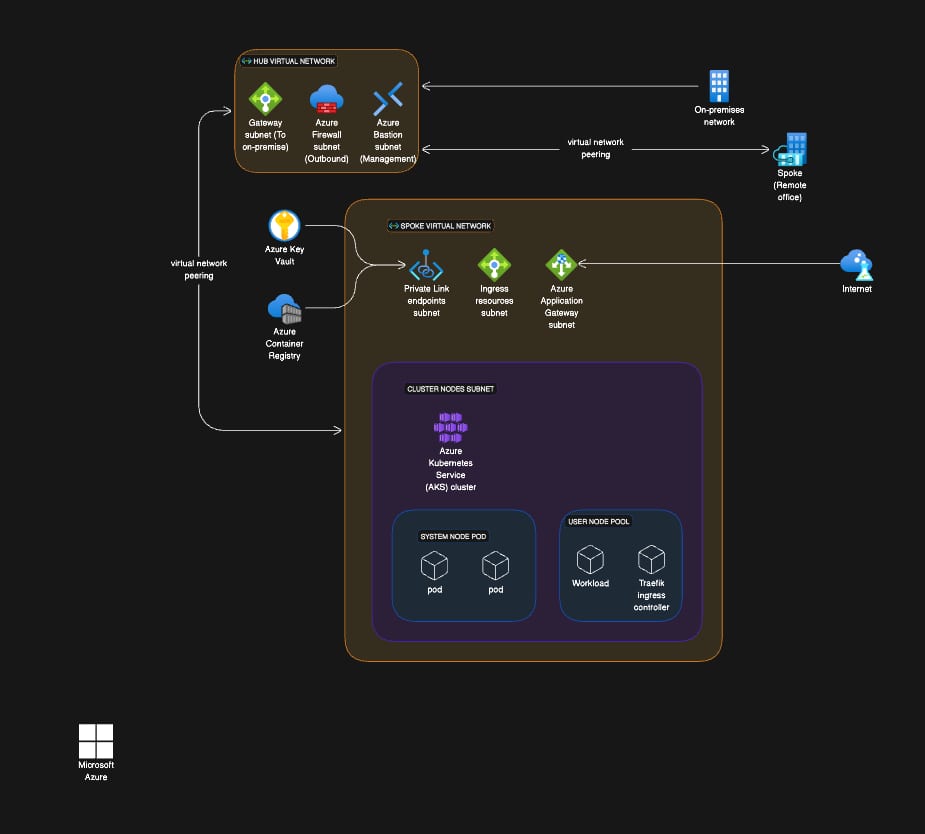Click the 'Microsoft Azure' text label
This screenshot has width=925, height=834.
point(96,770)
